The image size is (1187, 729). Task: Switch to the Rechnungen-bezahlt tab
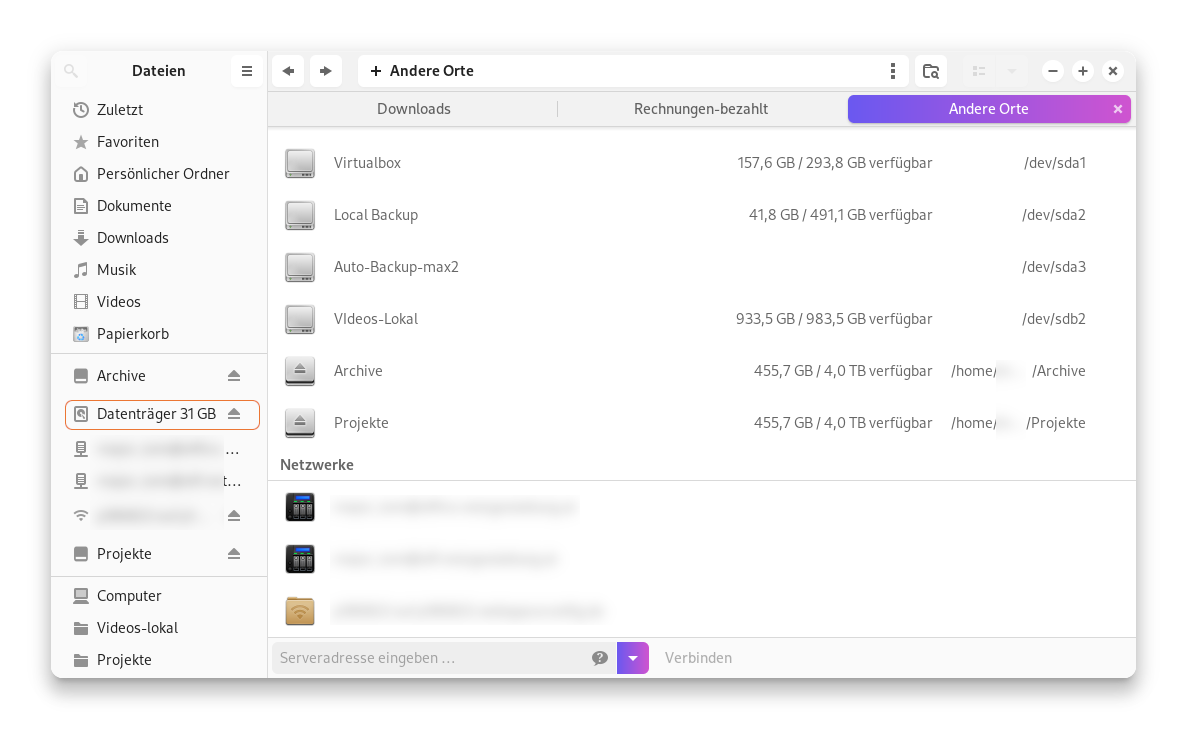click(x=701, y=109)
